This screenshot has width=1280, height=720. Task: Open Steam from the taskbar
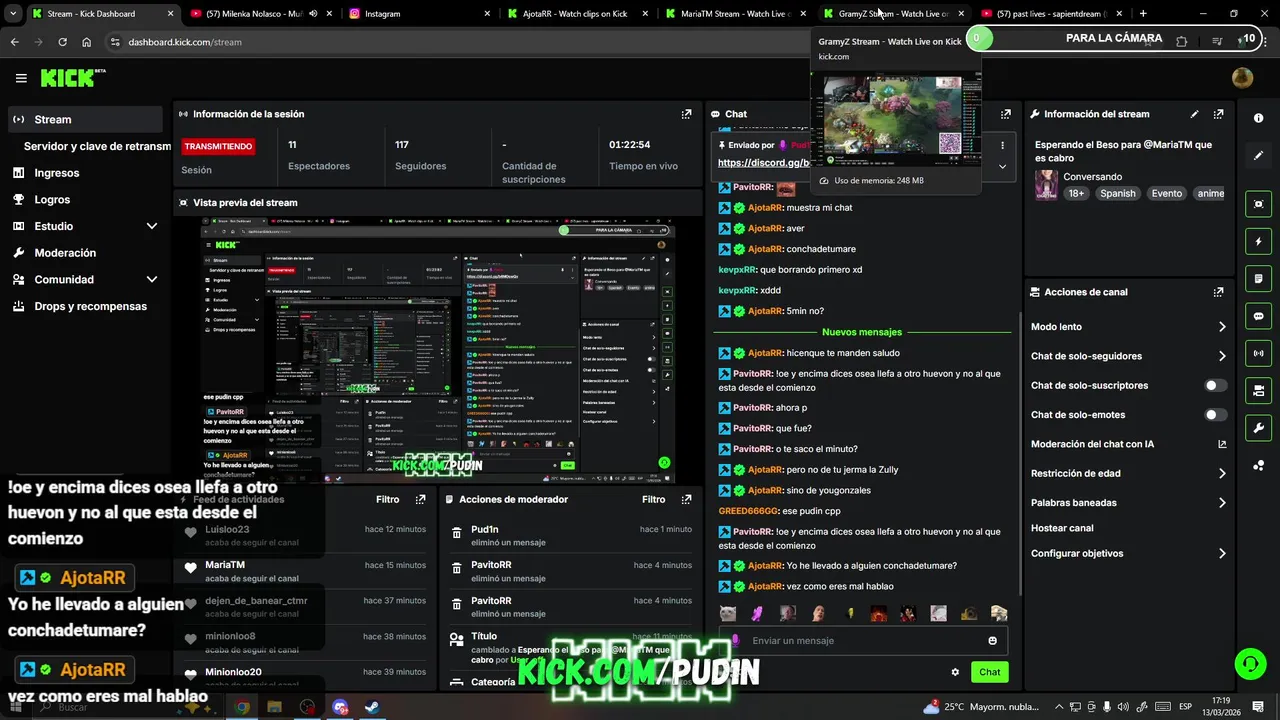370,707
